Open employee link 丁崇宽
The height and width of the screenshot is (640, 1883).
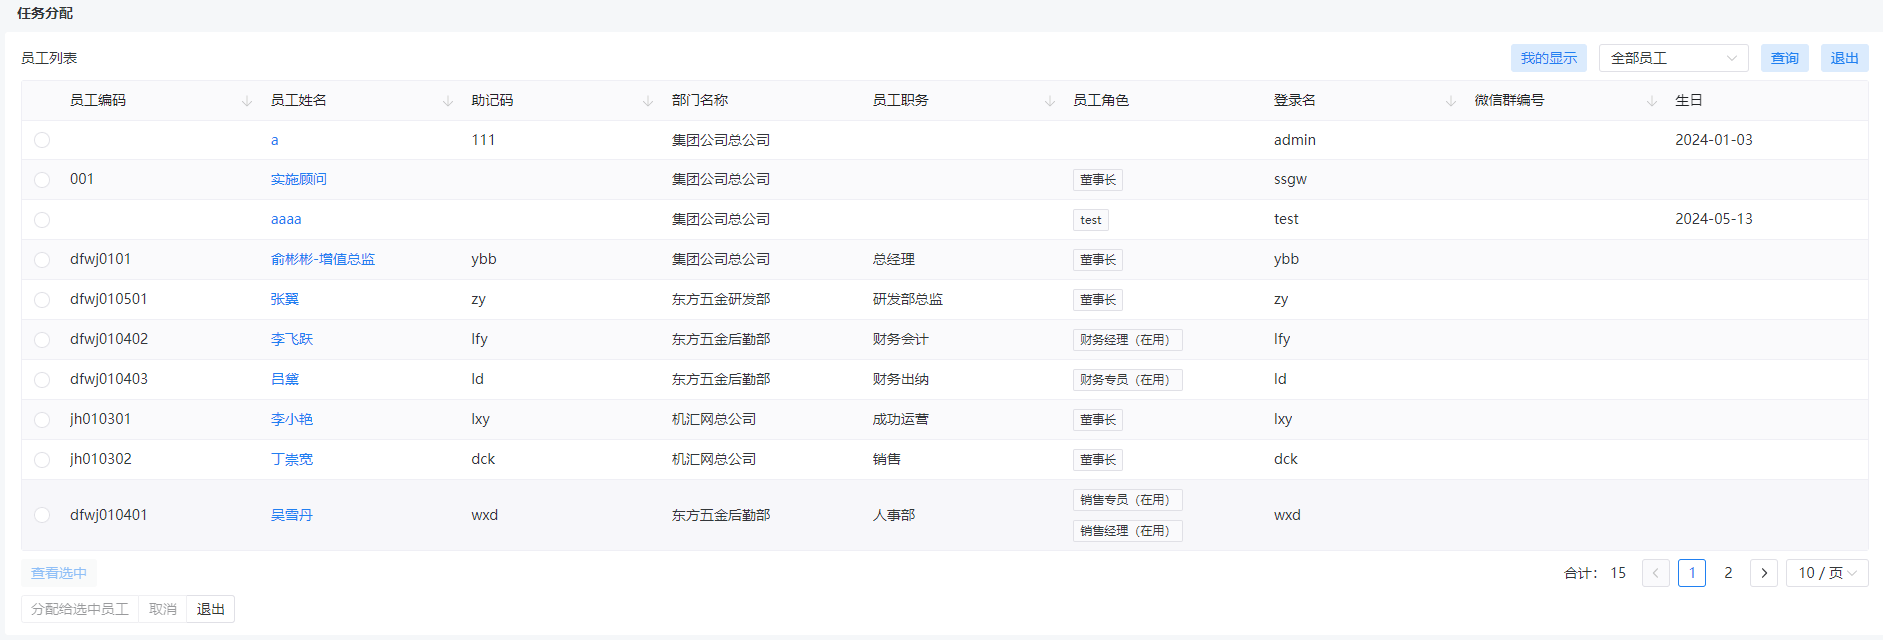pos(292,459)
